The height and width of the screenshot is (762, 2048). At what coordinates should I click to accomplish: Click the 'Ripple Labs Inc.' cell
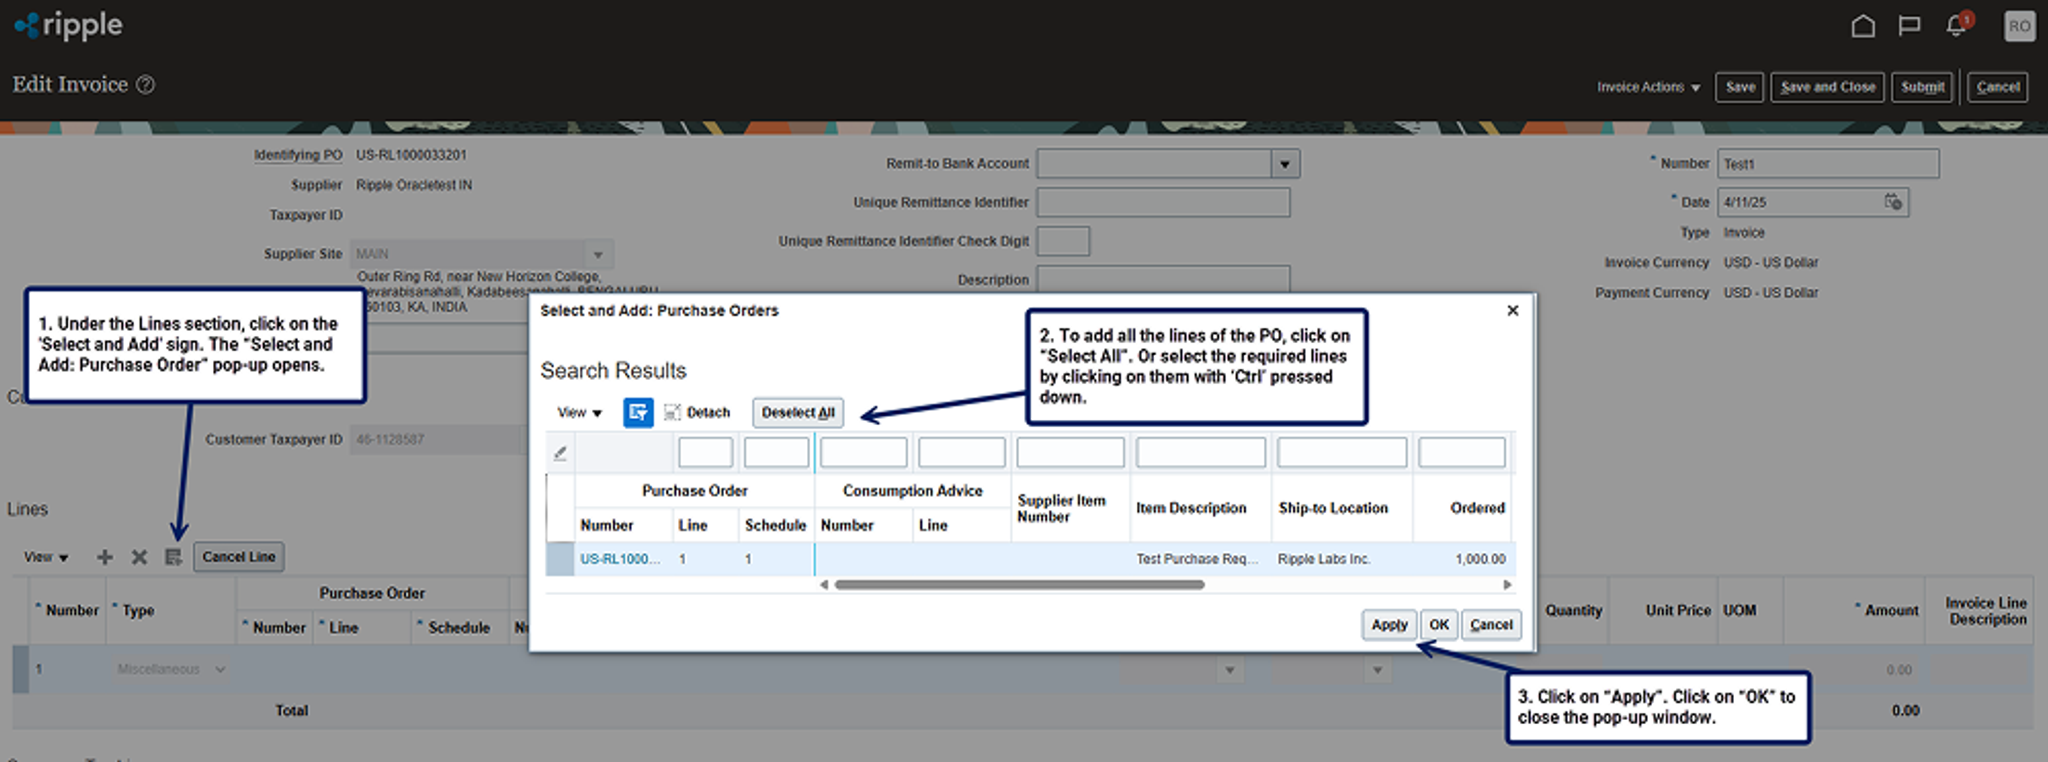1323,559
